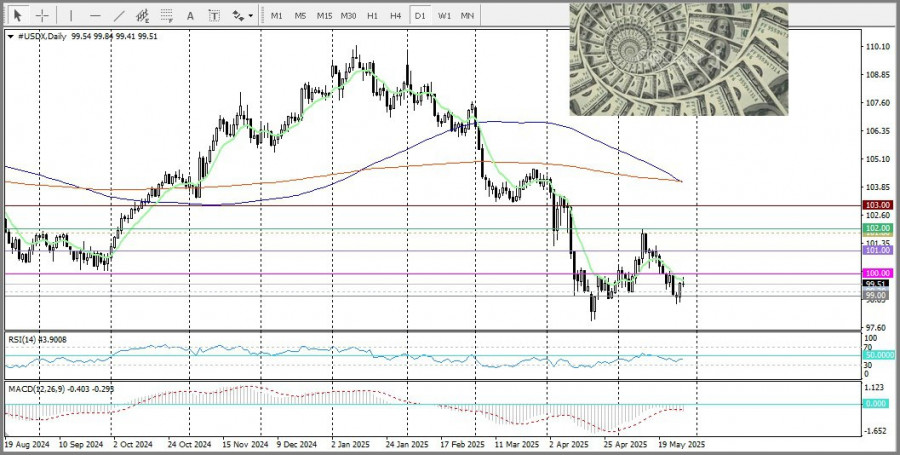Screen dimensions: 900x455
Task: Switch to H1 timeframe
Action: click(373, 16)
